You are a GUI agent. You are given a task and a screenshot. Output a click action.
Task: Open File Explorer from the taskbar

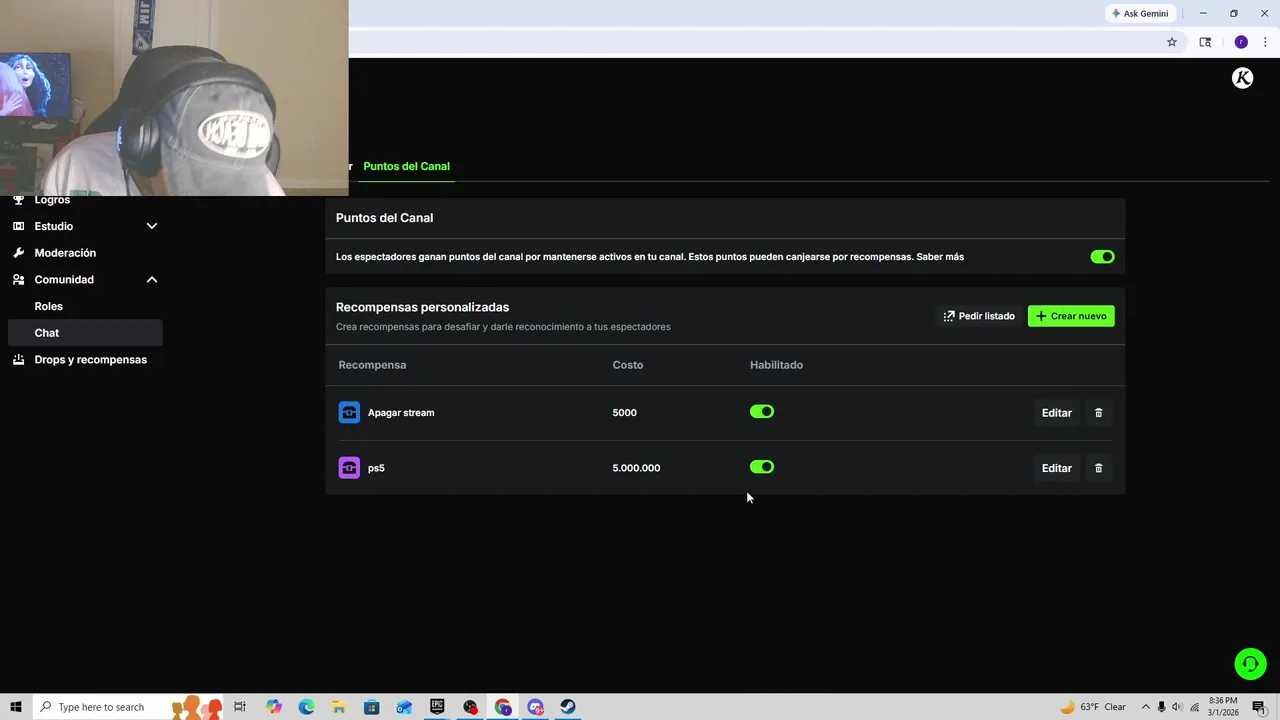pyautogui.click(x=339, y=707)
